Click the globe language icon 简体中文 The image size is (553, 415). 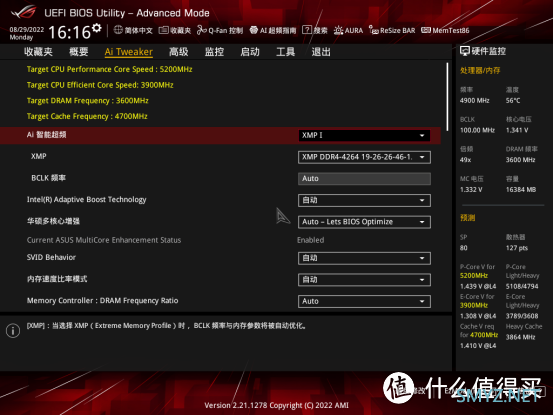click(118, 30)
